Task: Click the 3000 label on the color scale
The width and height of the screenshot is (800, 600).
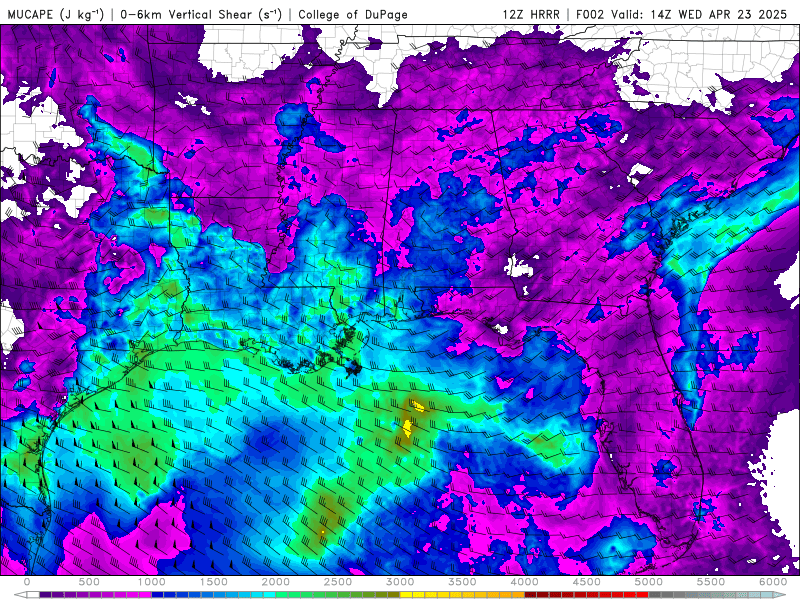Action: click(400, 582)
